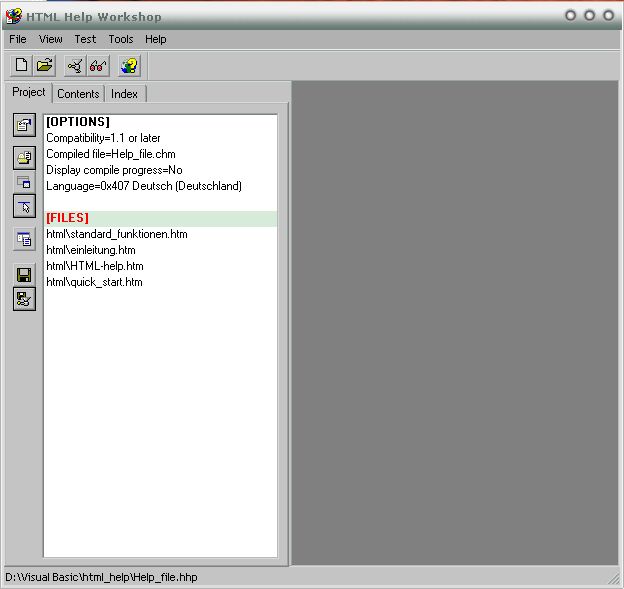Open the Tools menu

[121, 39]
